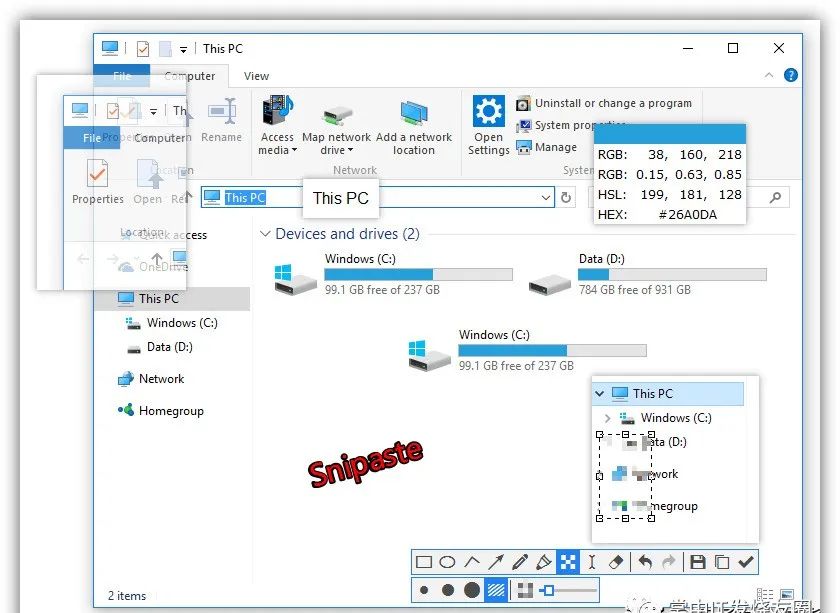Click the computer icon in the title bar
The height and width of the screenshot is (613, 840).
[110, 48]
